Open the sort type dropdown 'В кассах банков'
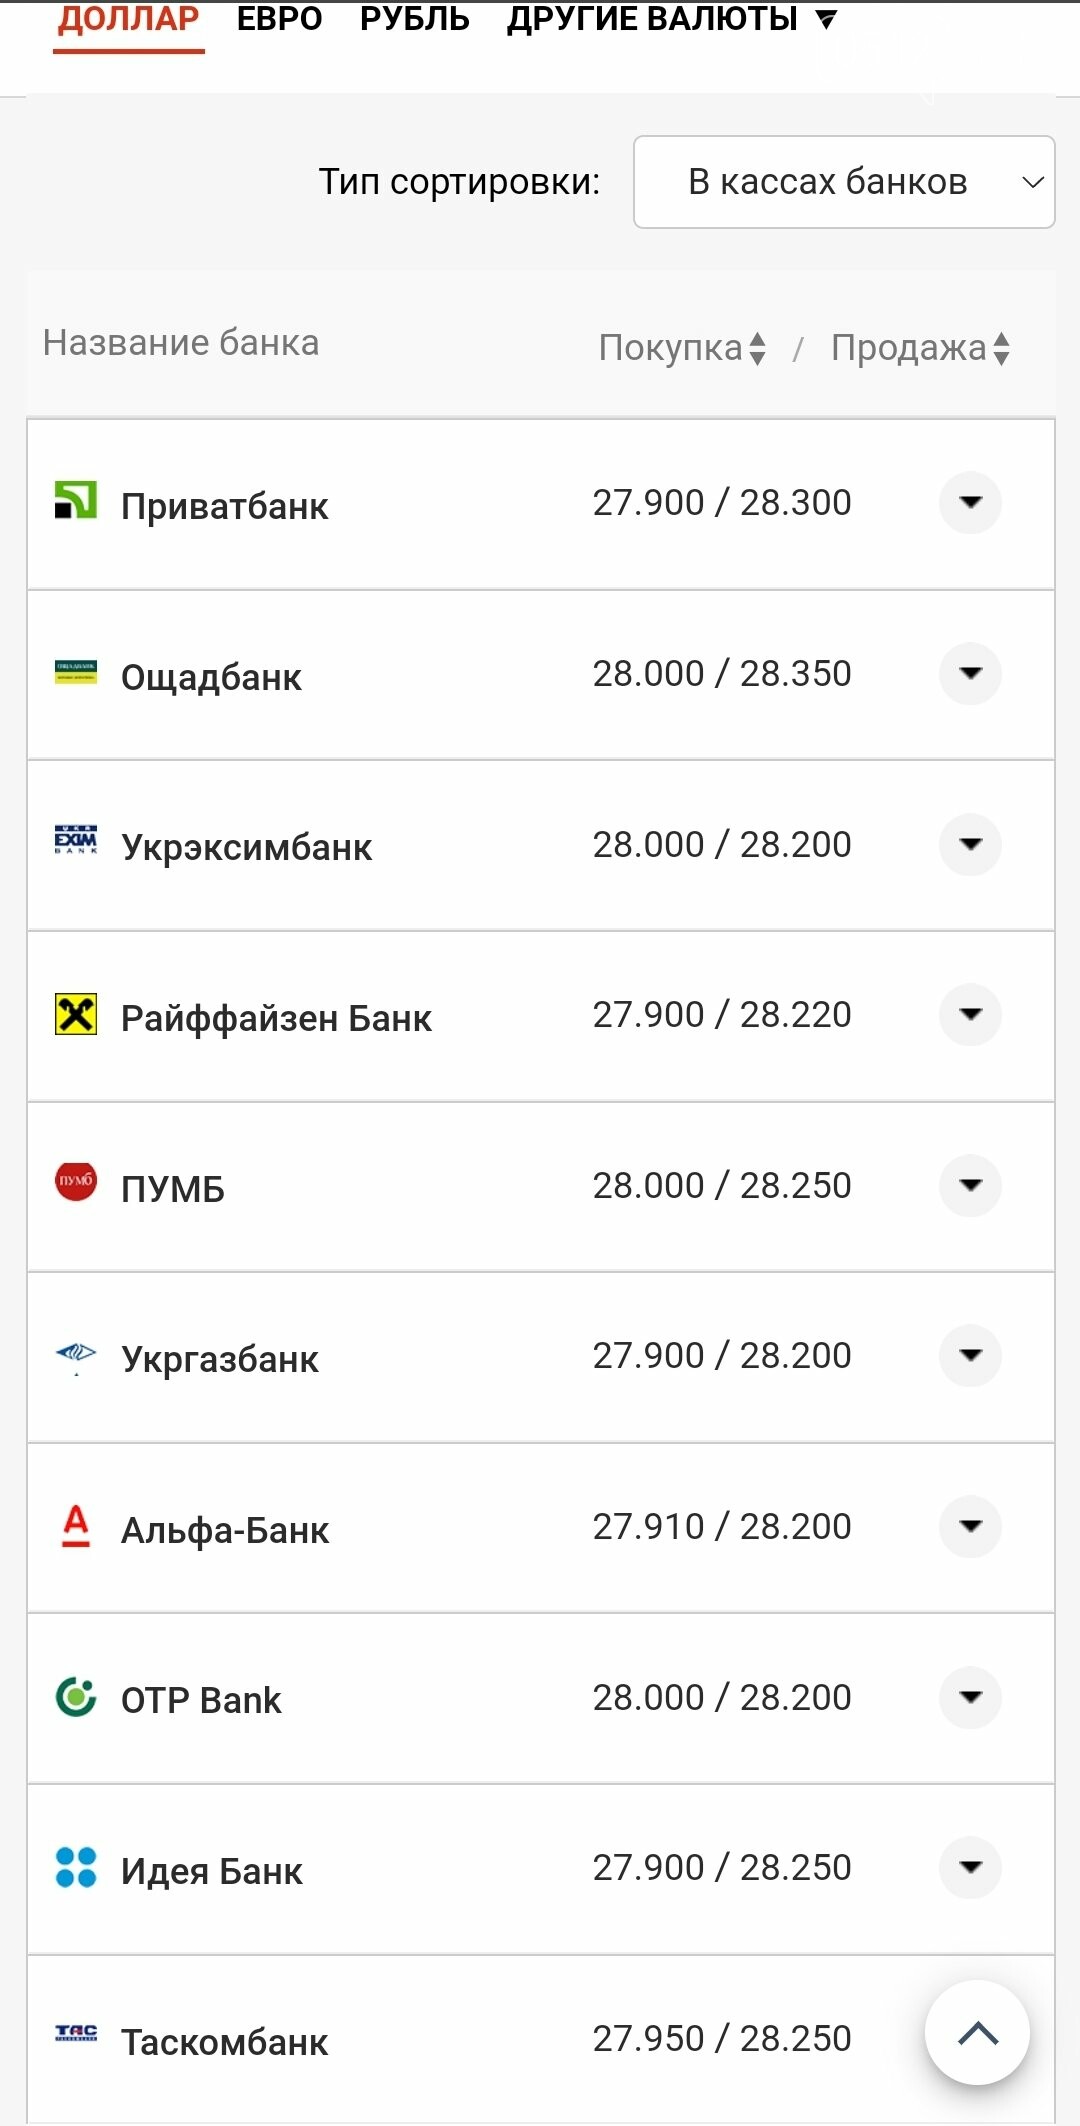 tap(844, 182)
